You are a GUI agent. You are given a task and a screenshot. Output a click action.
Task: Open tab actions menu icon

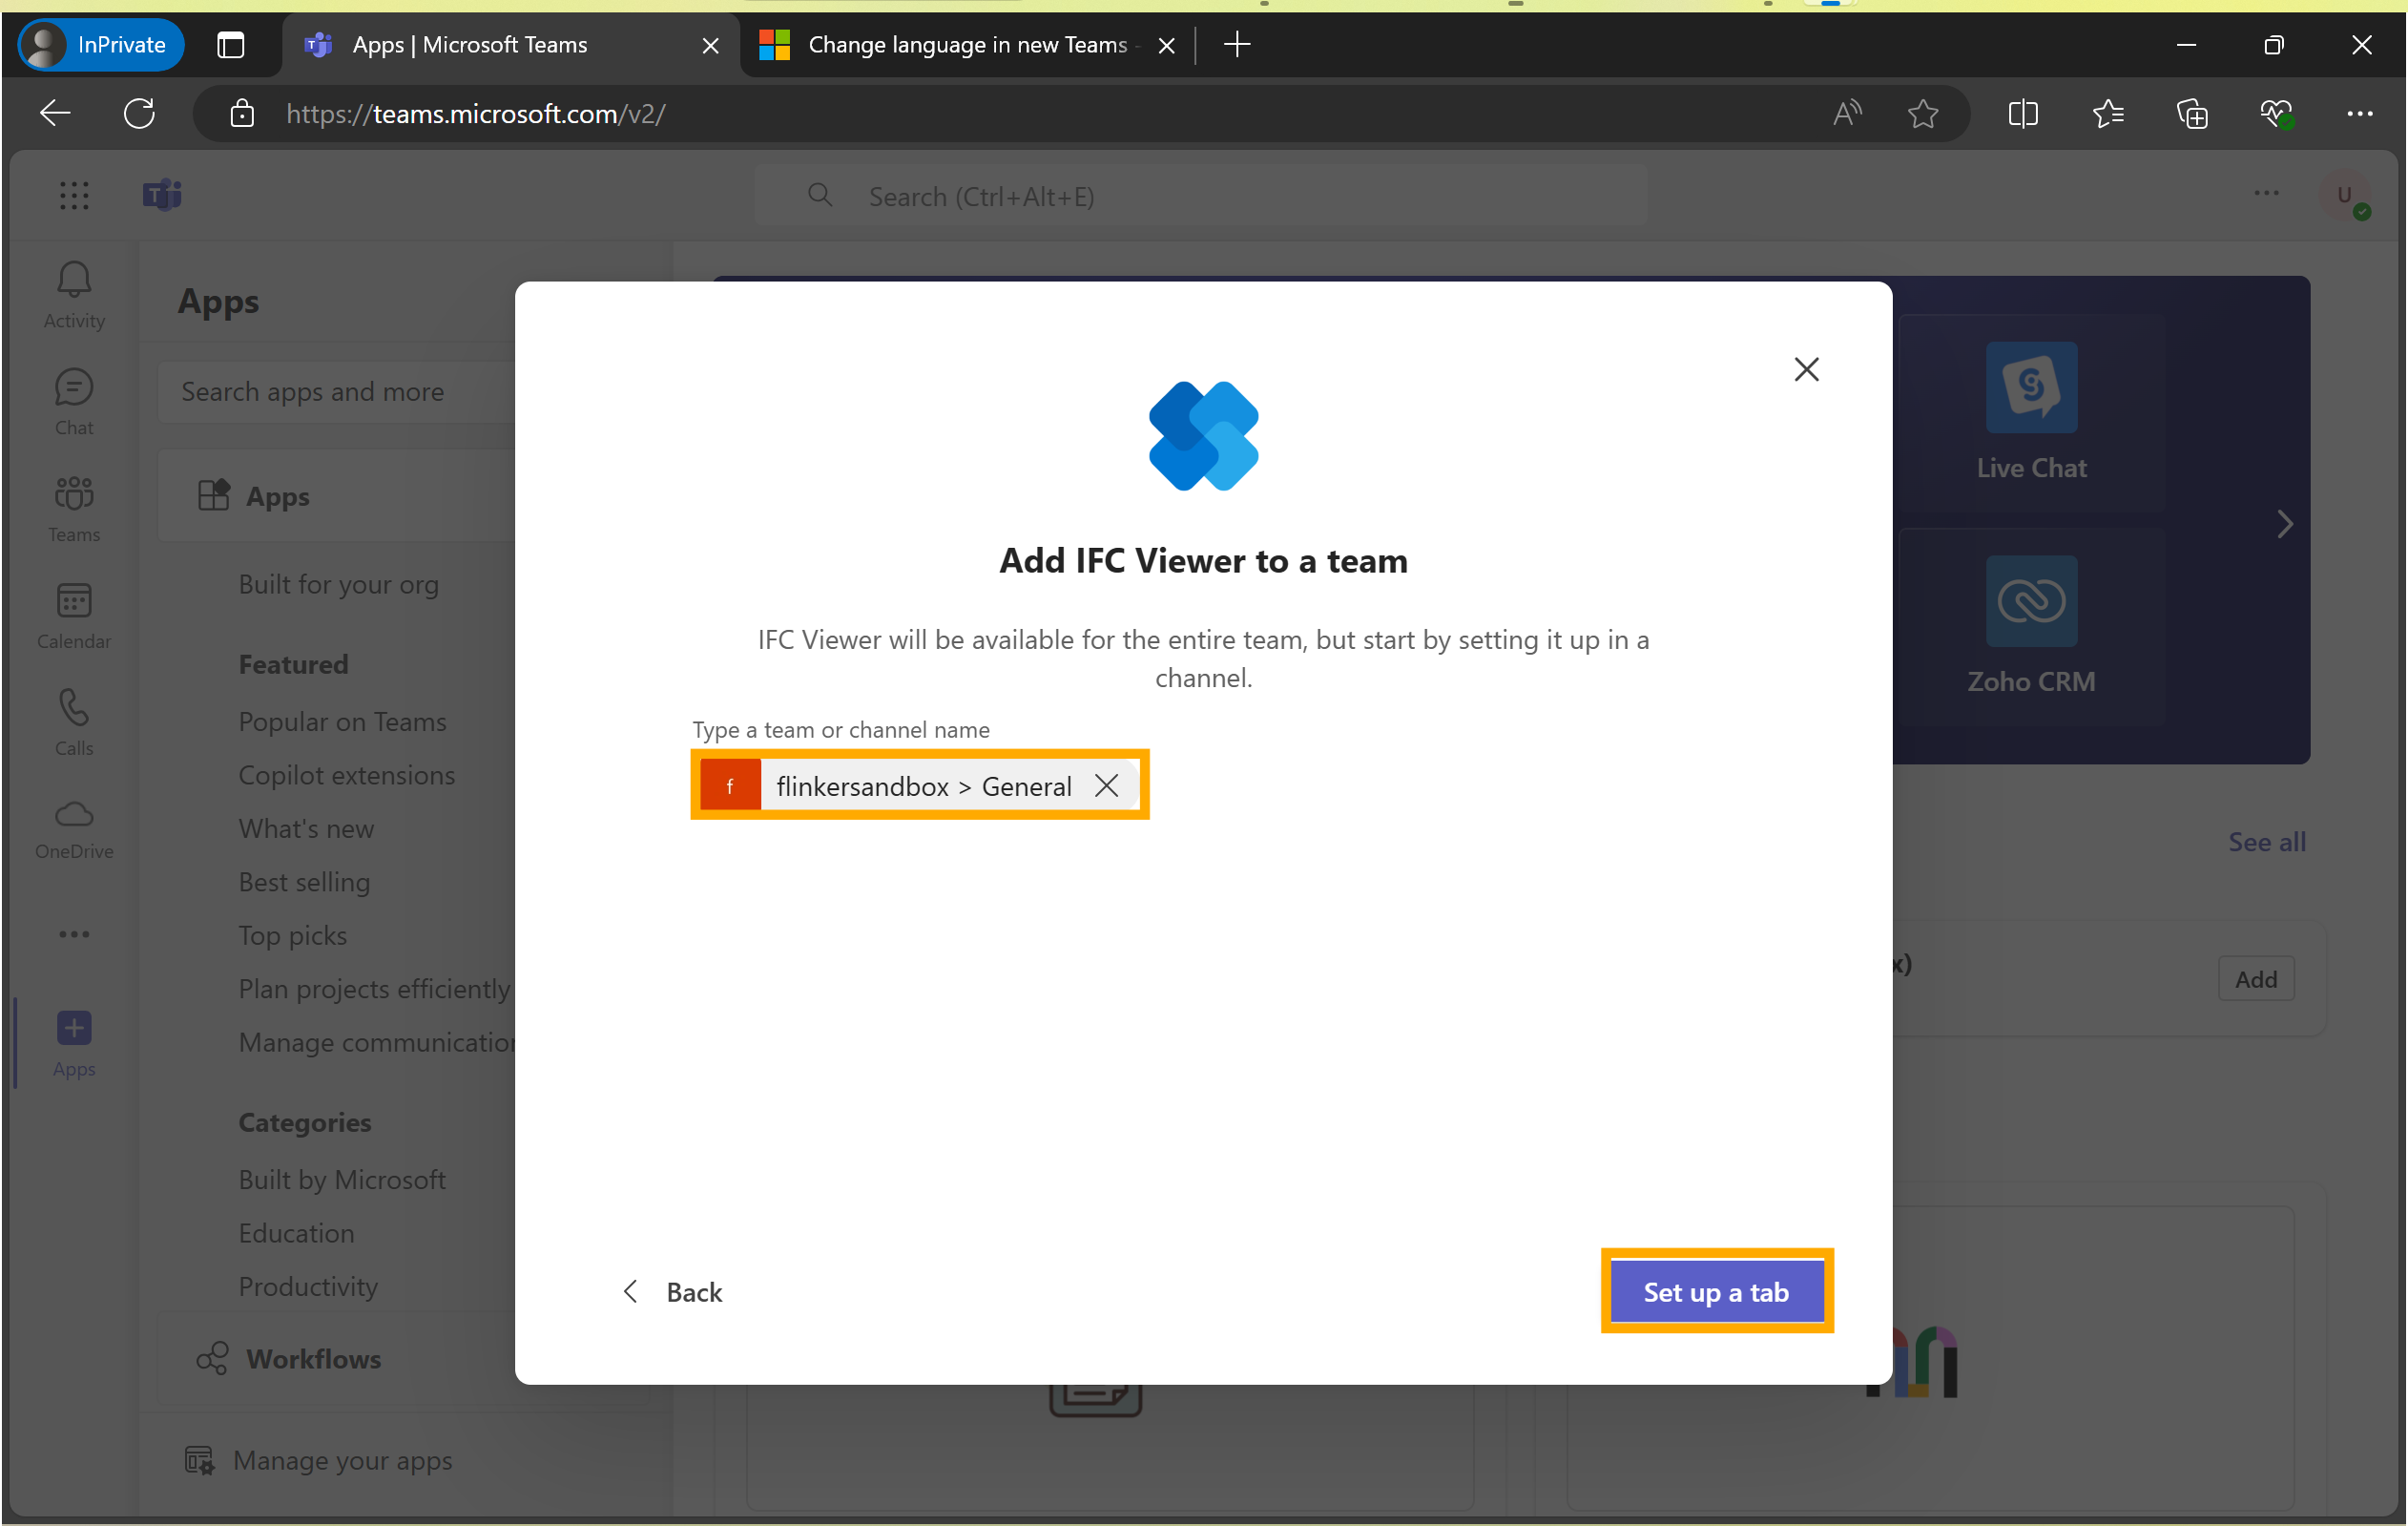click(x=230, y=45)
